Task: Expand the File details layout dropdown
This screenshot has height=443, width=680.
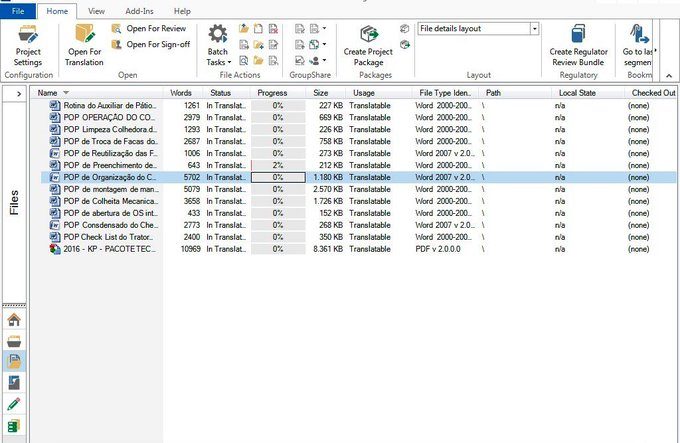Action: pos(534,29)
